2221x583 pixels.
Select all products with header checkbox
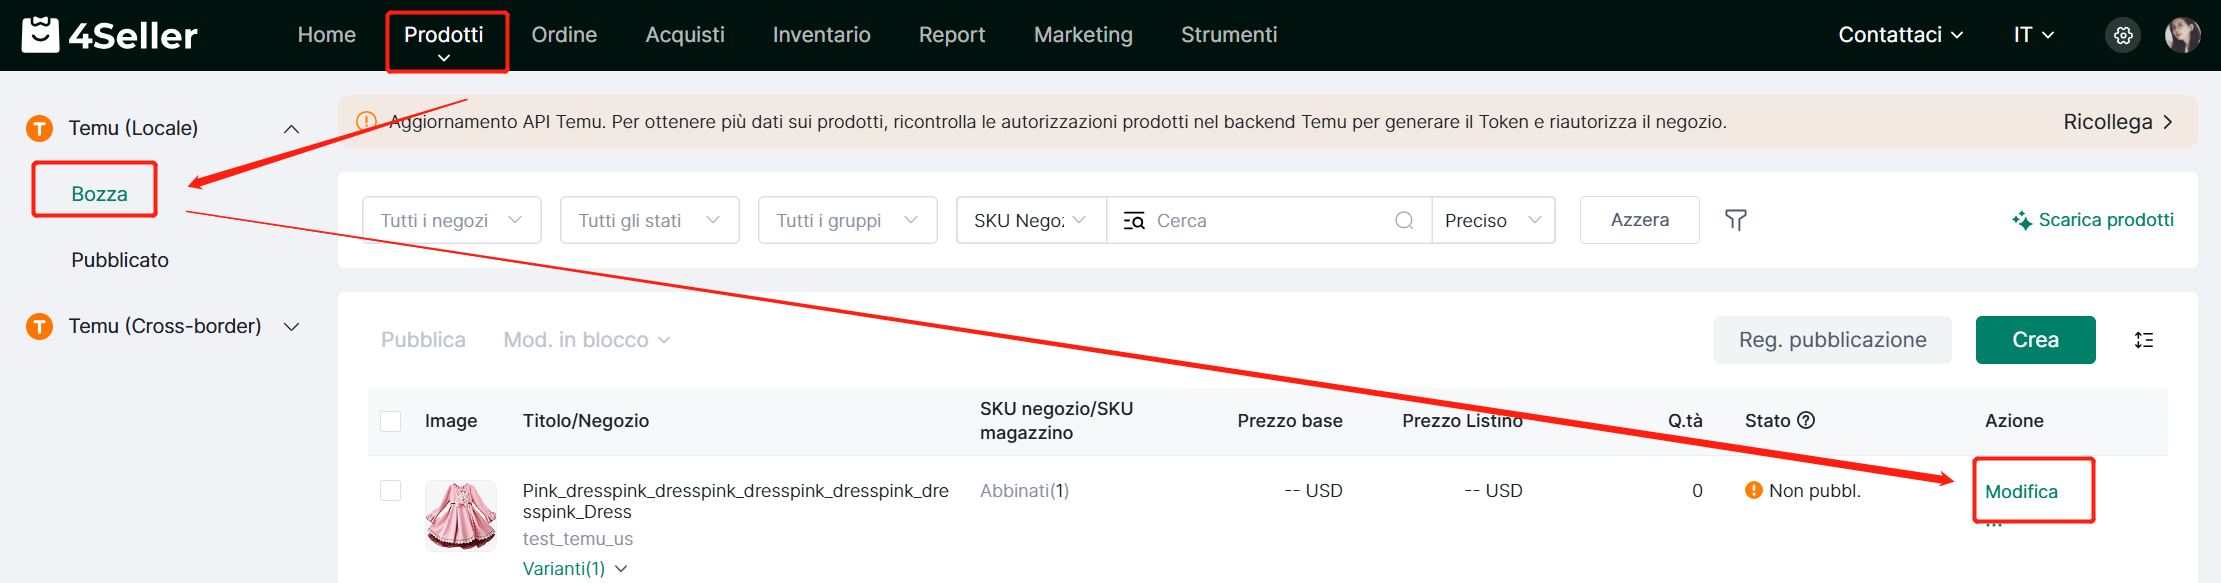click(391, 421)
